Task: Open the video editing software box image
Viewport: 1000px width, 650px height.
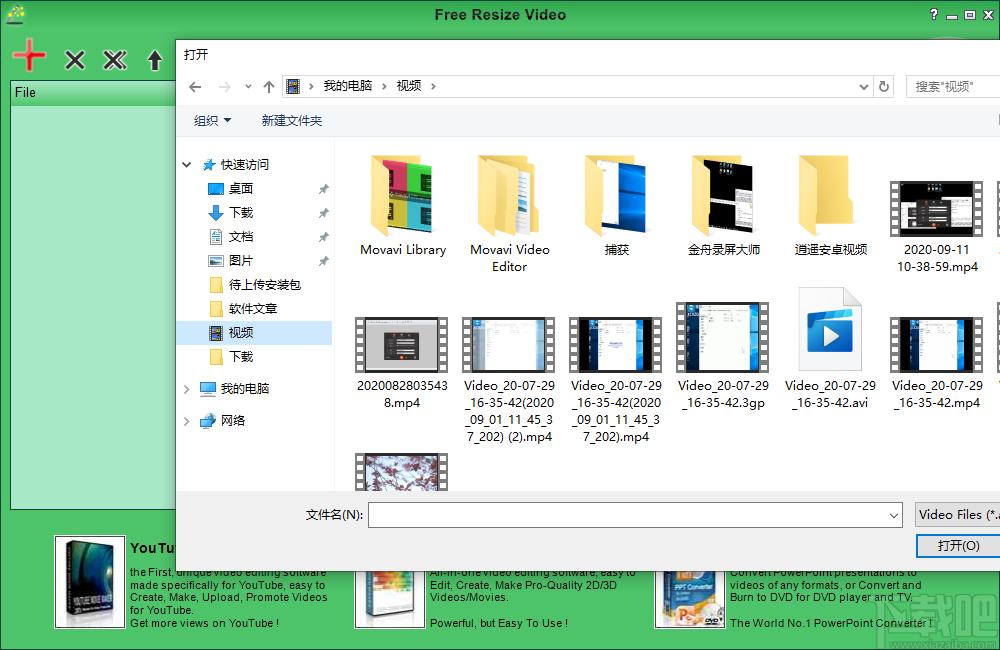Action: (390, 600)
